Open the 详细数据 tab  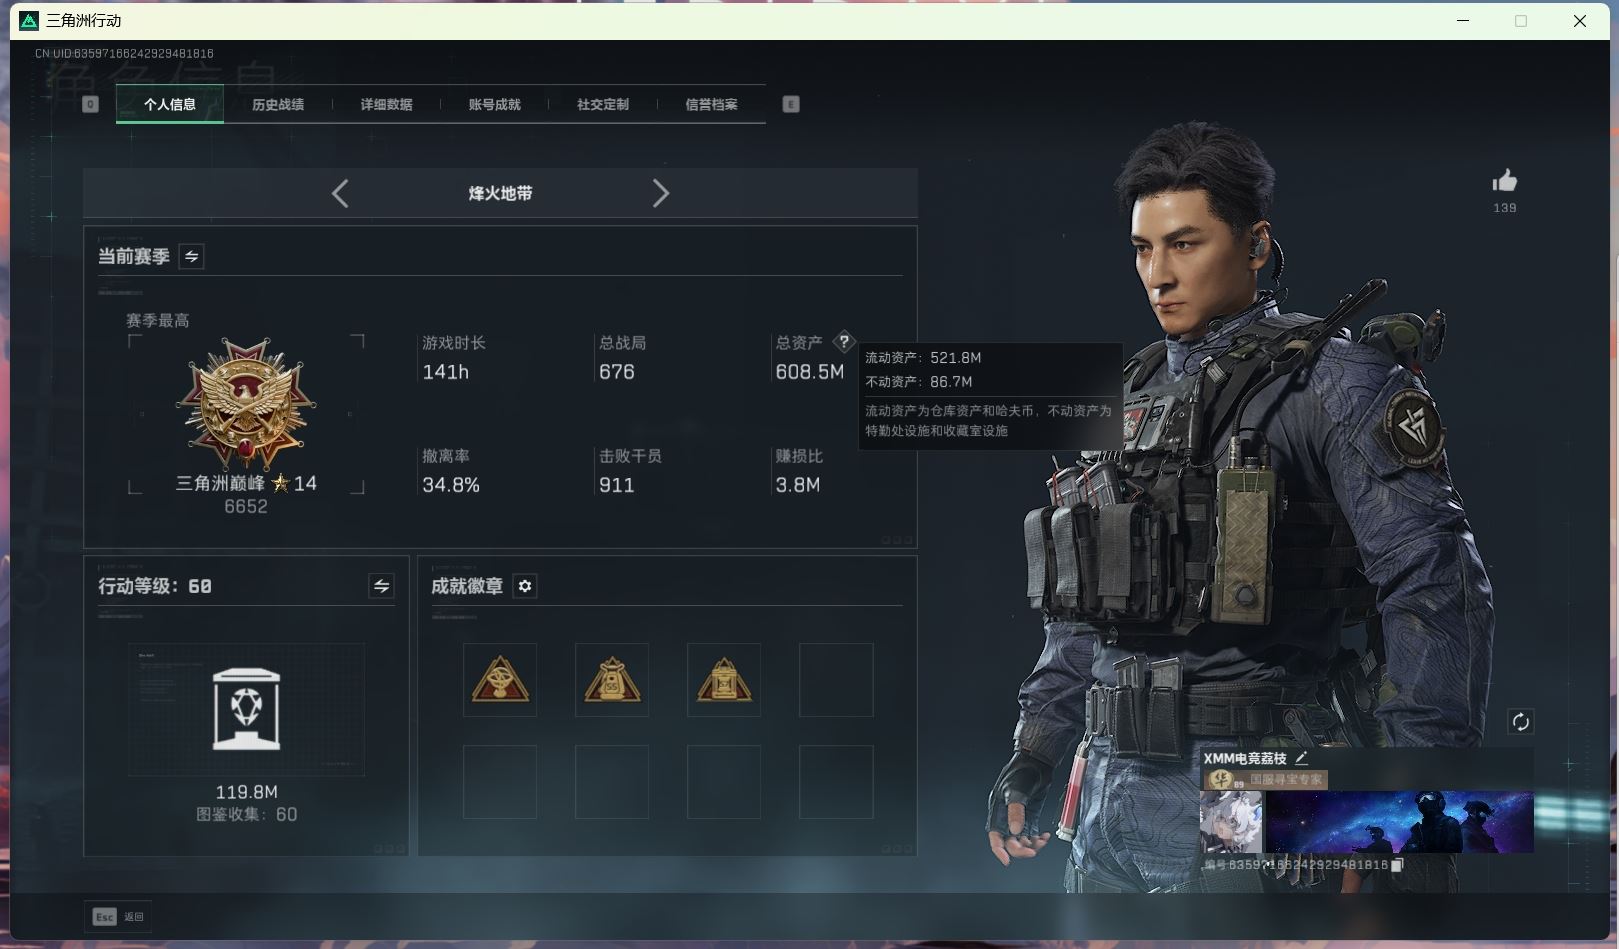pos(386,105)
